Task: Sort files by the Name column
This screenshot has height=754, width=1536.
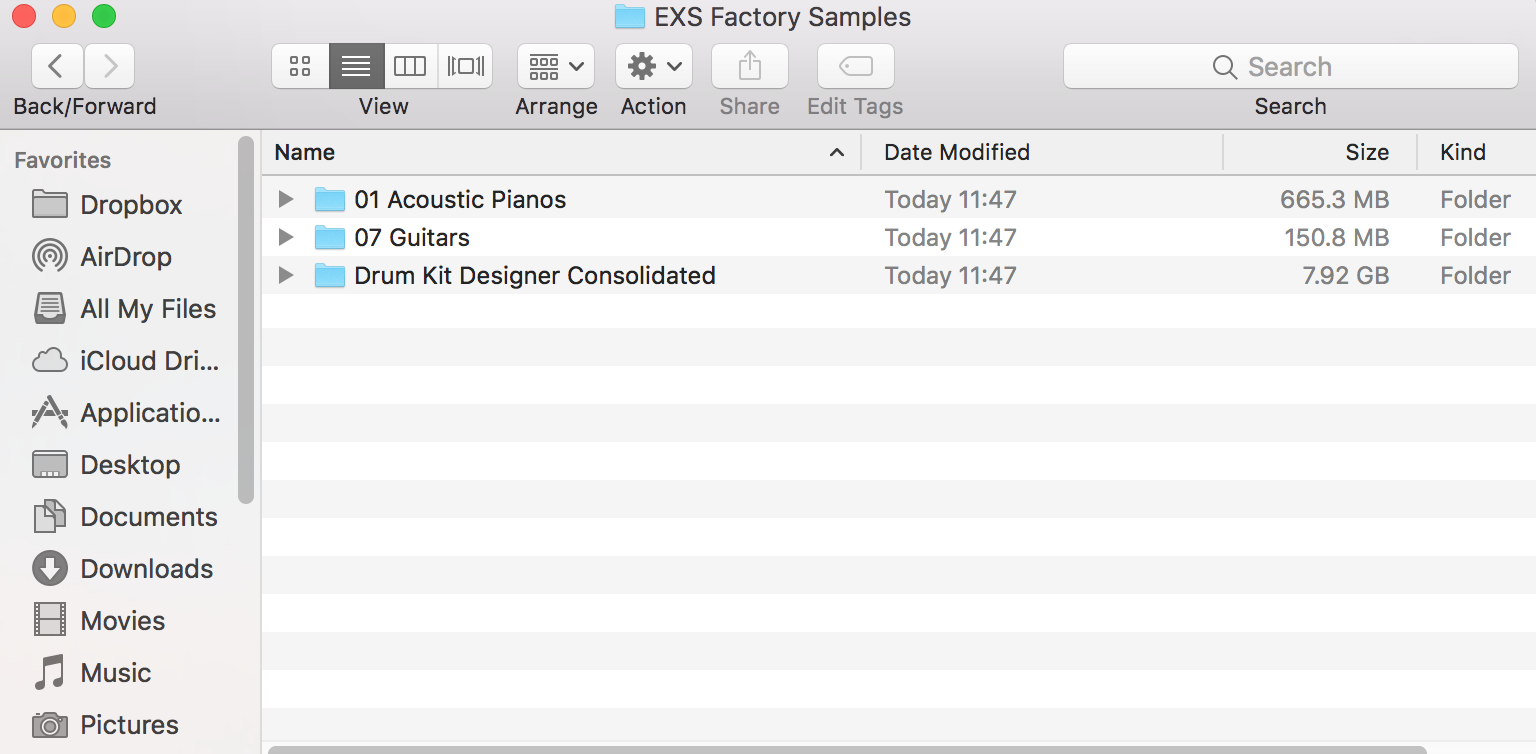Action: (x=305, y=152)
